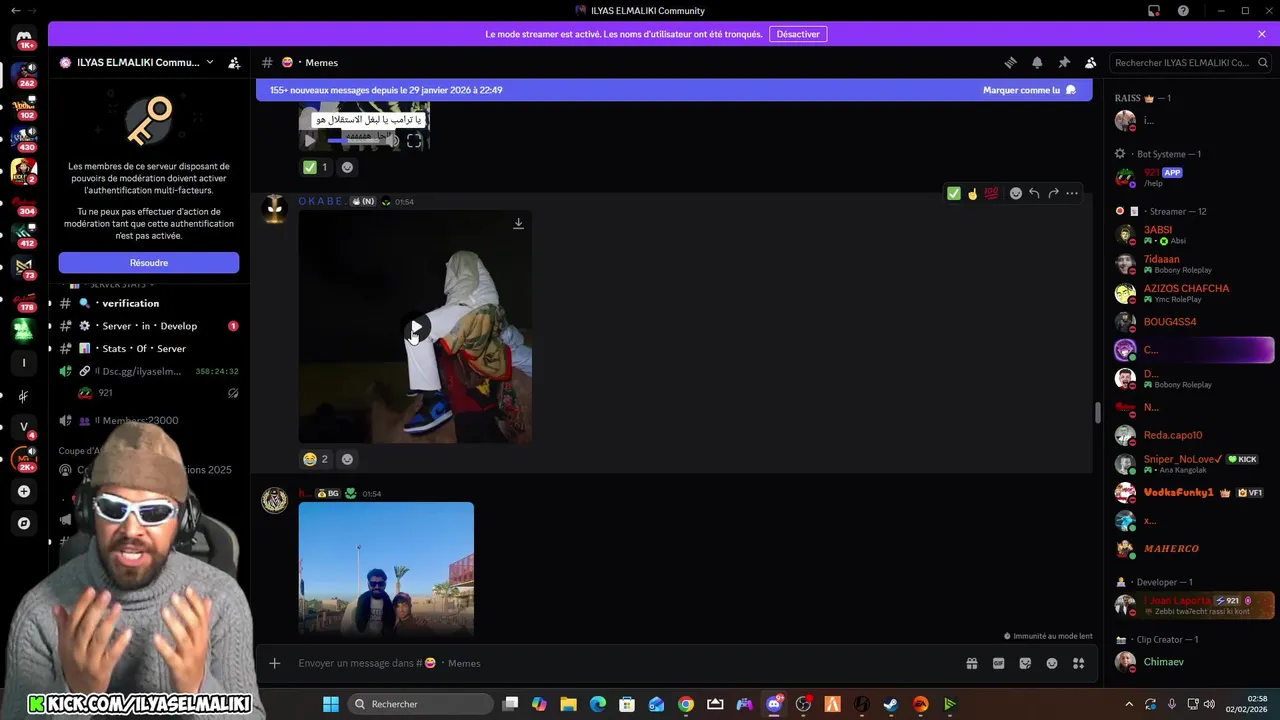Open add reaction picker in message toolbar
The height and width of the screenshot is (720, 1280).
click(1016, 193)
